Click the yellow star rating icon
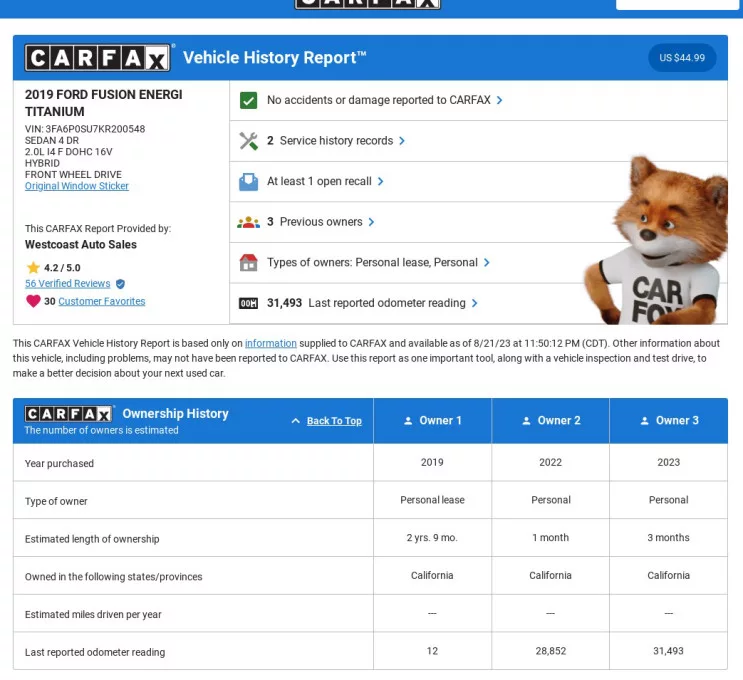 (33, 268)
